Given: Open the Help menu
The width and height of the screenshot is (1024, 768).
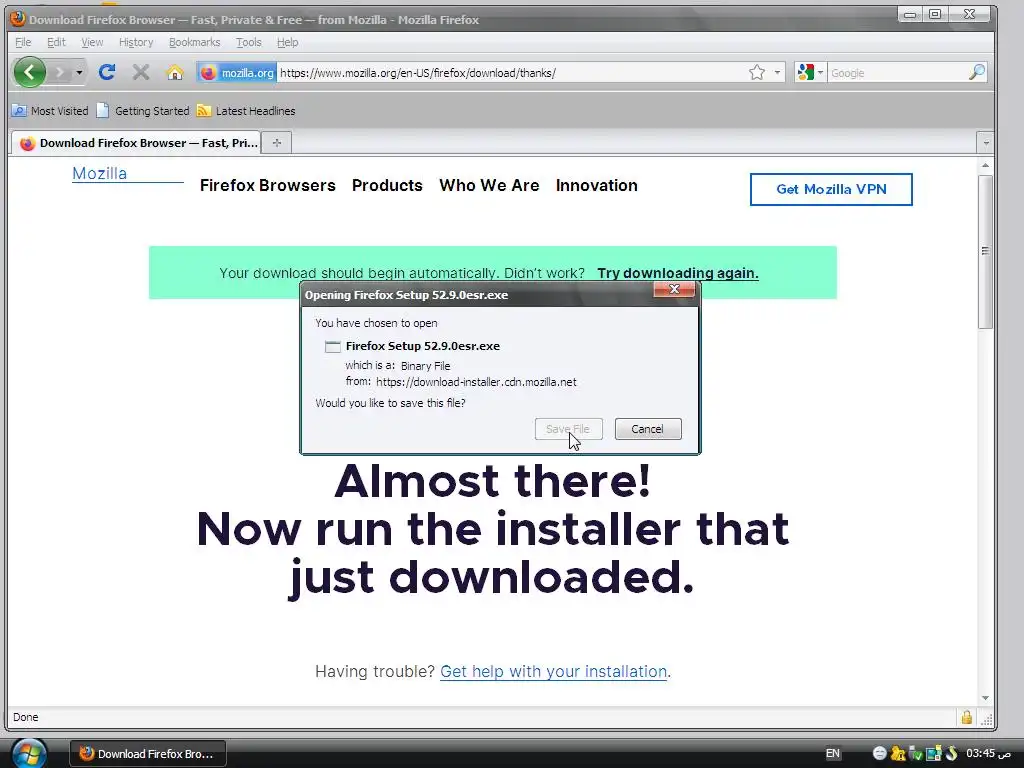Looking at the screenshot, I should (287, 42).
